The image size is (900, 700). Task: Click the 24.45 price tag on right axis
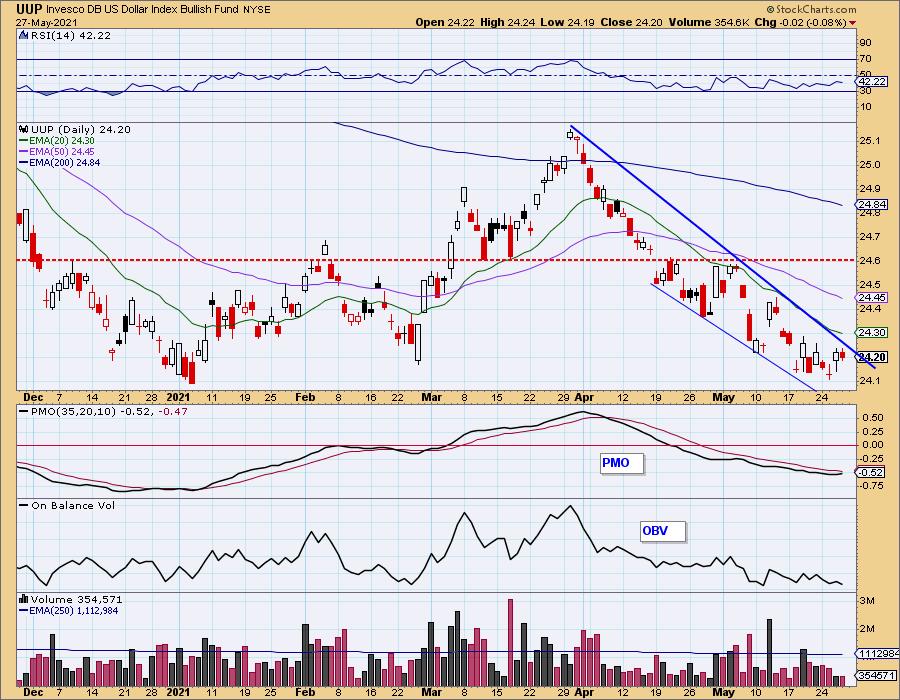(872, 297)
